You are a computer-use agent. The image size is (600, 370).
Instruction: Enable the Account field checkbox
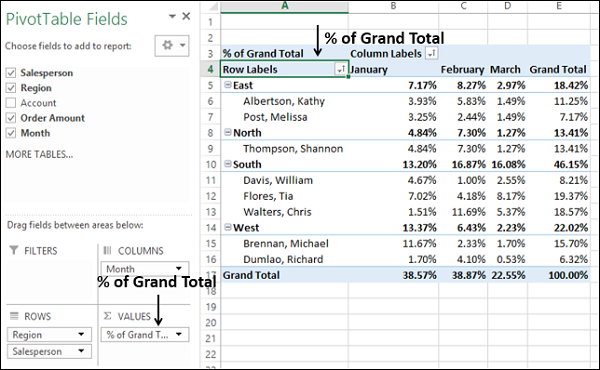11,103
